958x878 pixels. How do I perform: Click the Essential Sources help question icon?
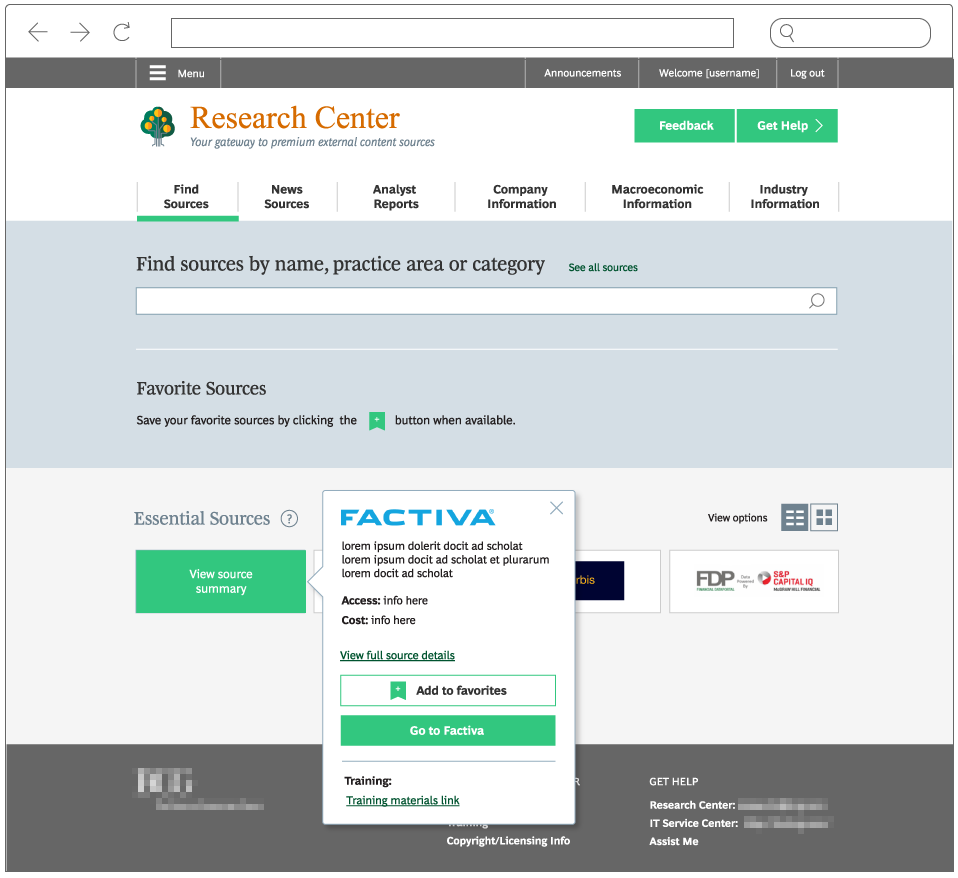(x=289, y=519)
